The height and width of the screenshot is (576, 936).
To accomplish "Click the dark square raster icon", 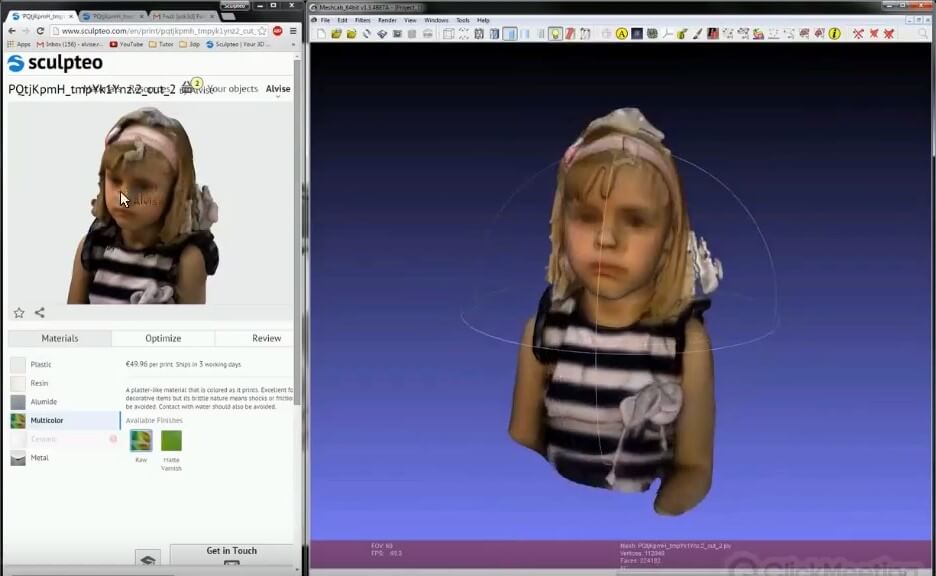I will click(x=637, y=34).
